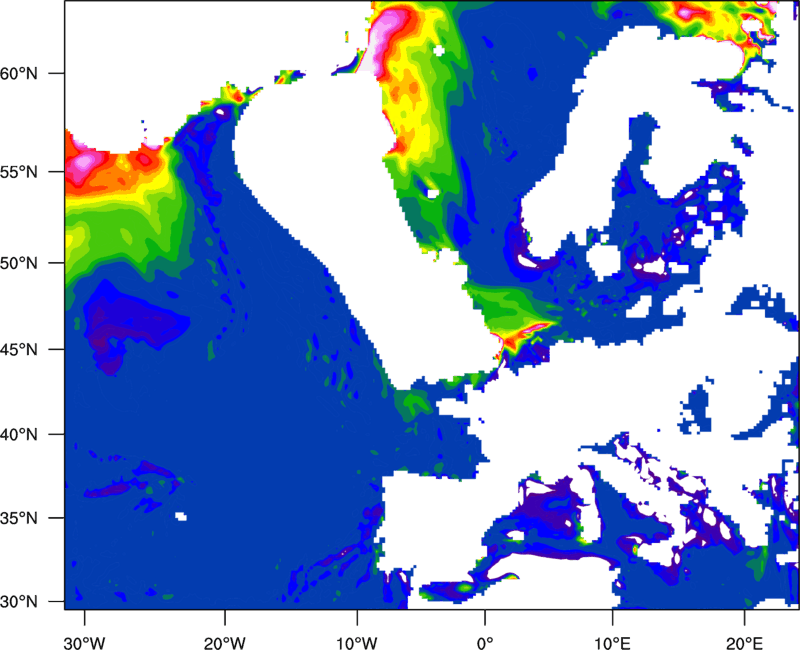The width and height of the screenshot is (800, 650).
Task: Click the 30°N latitude label
Action: click(19, 602)
